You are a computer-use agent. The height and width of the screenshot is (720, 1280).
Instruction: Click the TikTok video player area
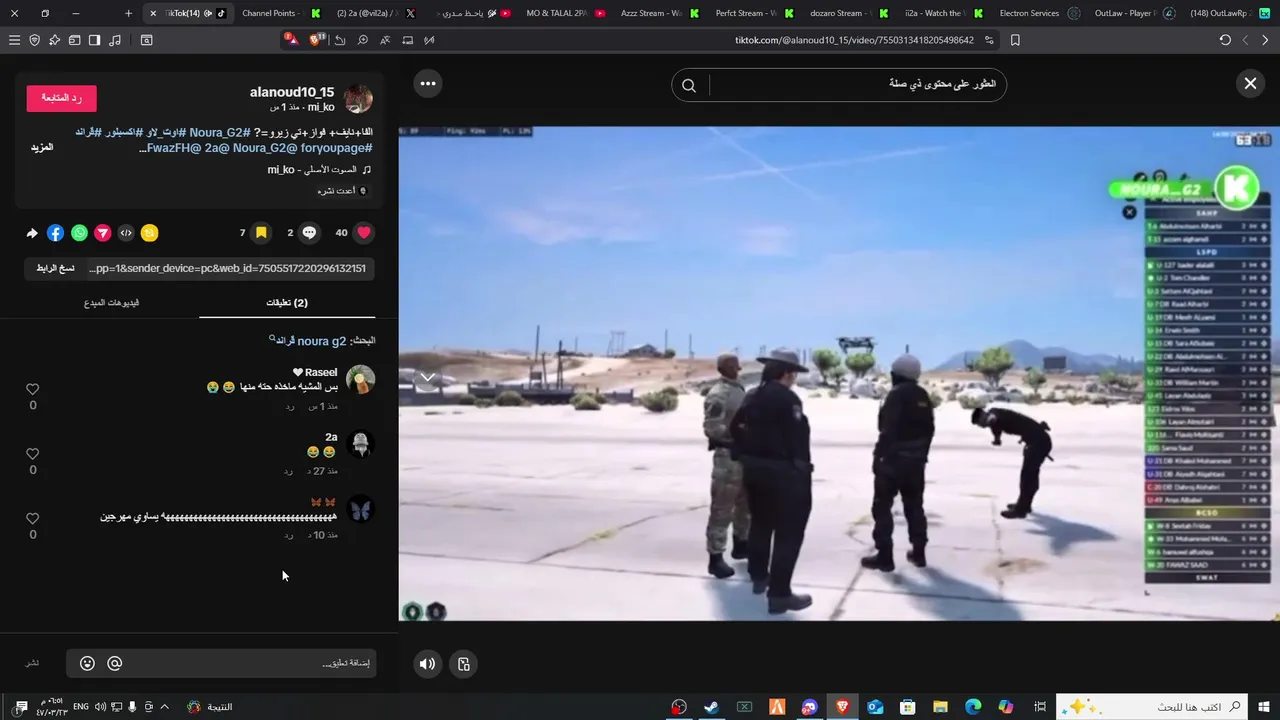pyautogui.click(x=839, y=373)
